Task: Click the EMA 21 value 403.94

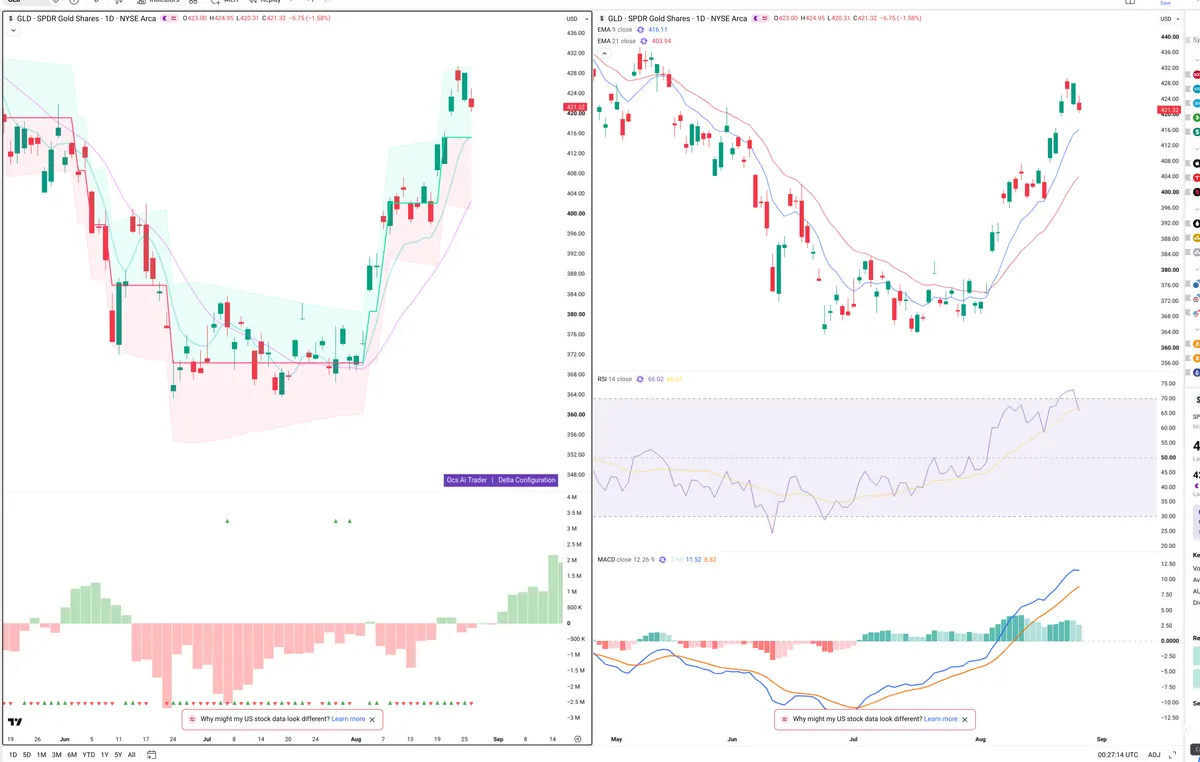Action: [661, 41]
